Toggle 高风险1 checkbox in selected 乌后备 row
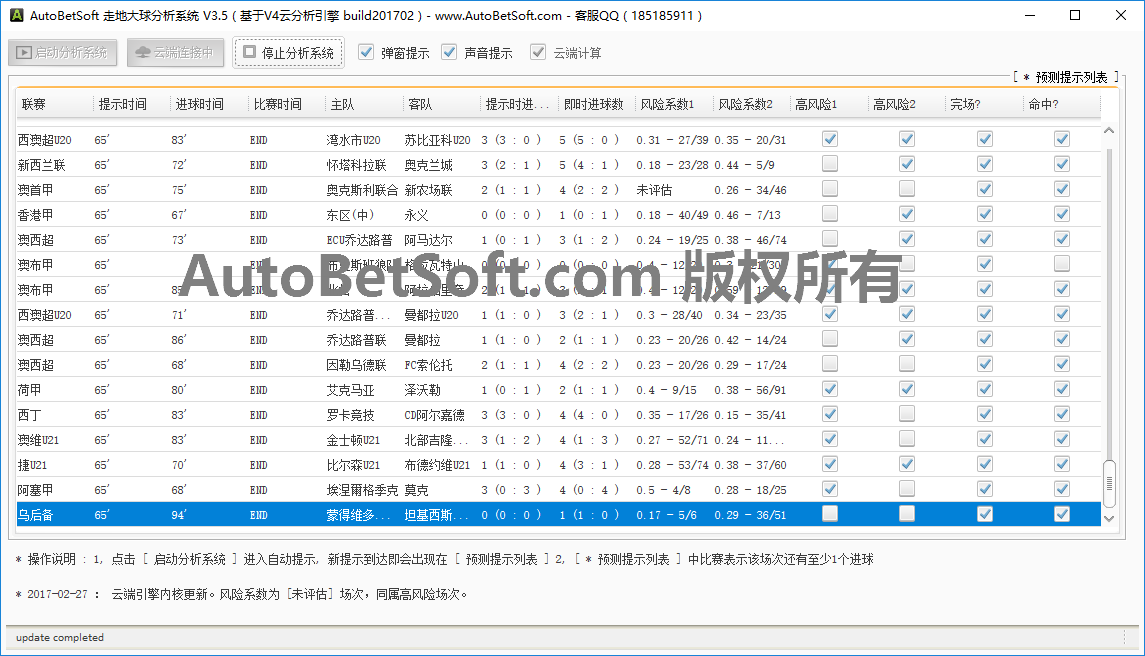The height and width of the screenshot is (656, 1145). pos(830,514)
